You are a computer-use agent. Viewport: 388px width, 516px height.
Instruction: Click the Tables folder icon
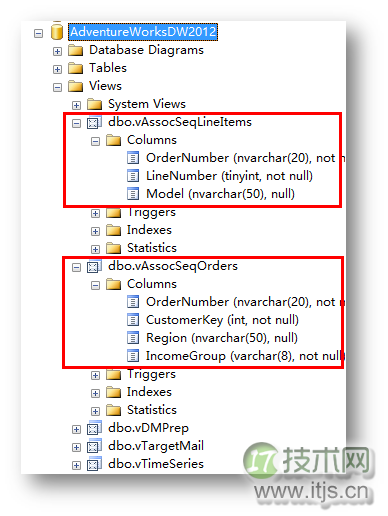click(x=76, y=69)
